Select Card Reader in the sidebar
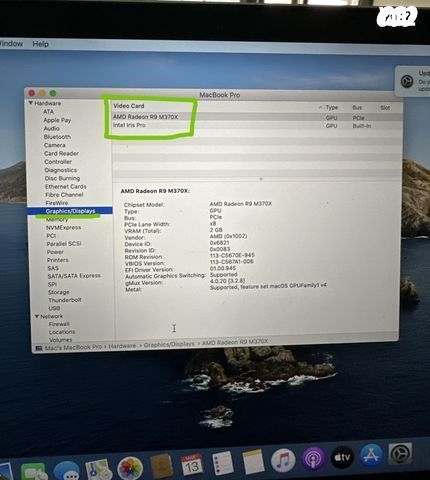The width and height of the screenshot is (430, 480). 61,153
